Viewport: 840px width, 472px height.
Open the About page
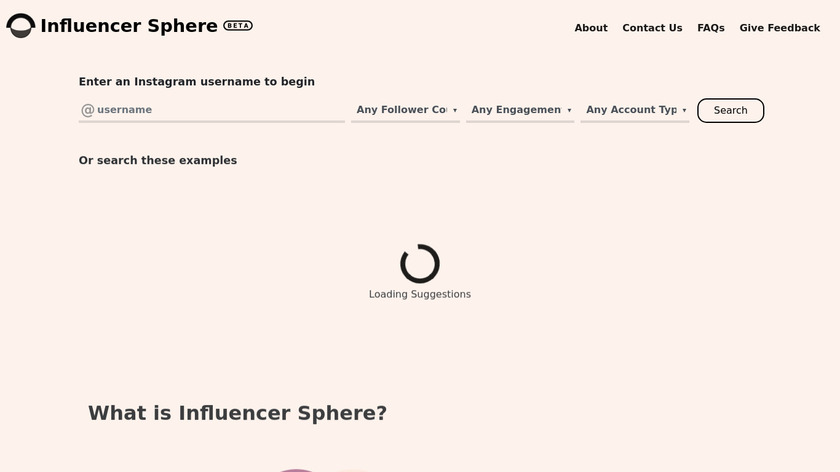(x=591, y=28)
